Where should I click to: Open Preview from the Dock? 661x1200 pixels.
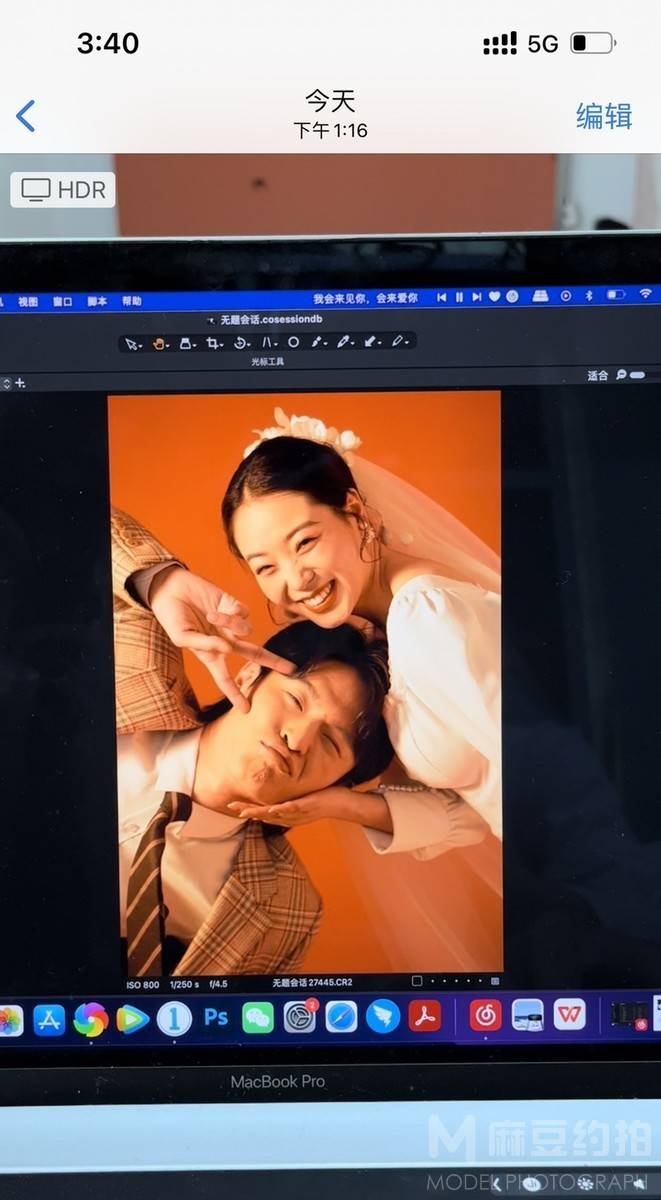tap(528, 1013)
